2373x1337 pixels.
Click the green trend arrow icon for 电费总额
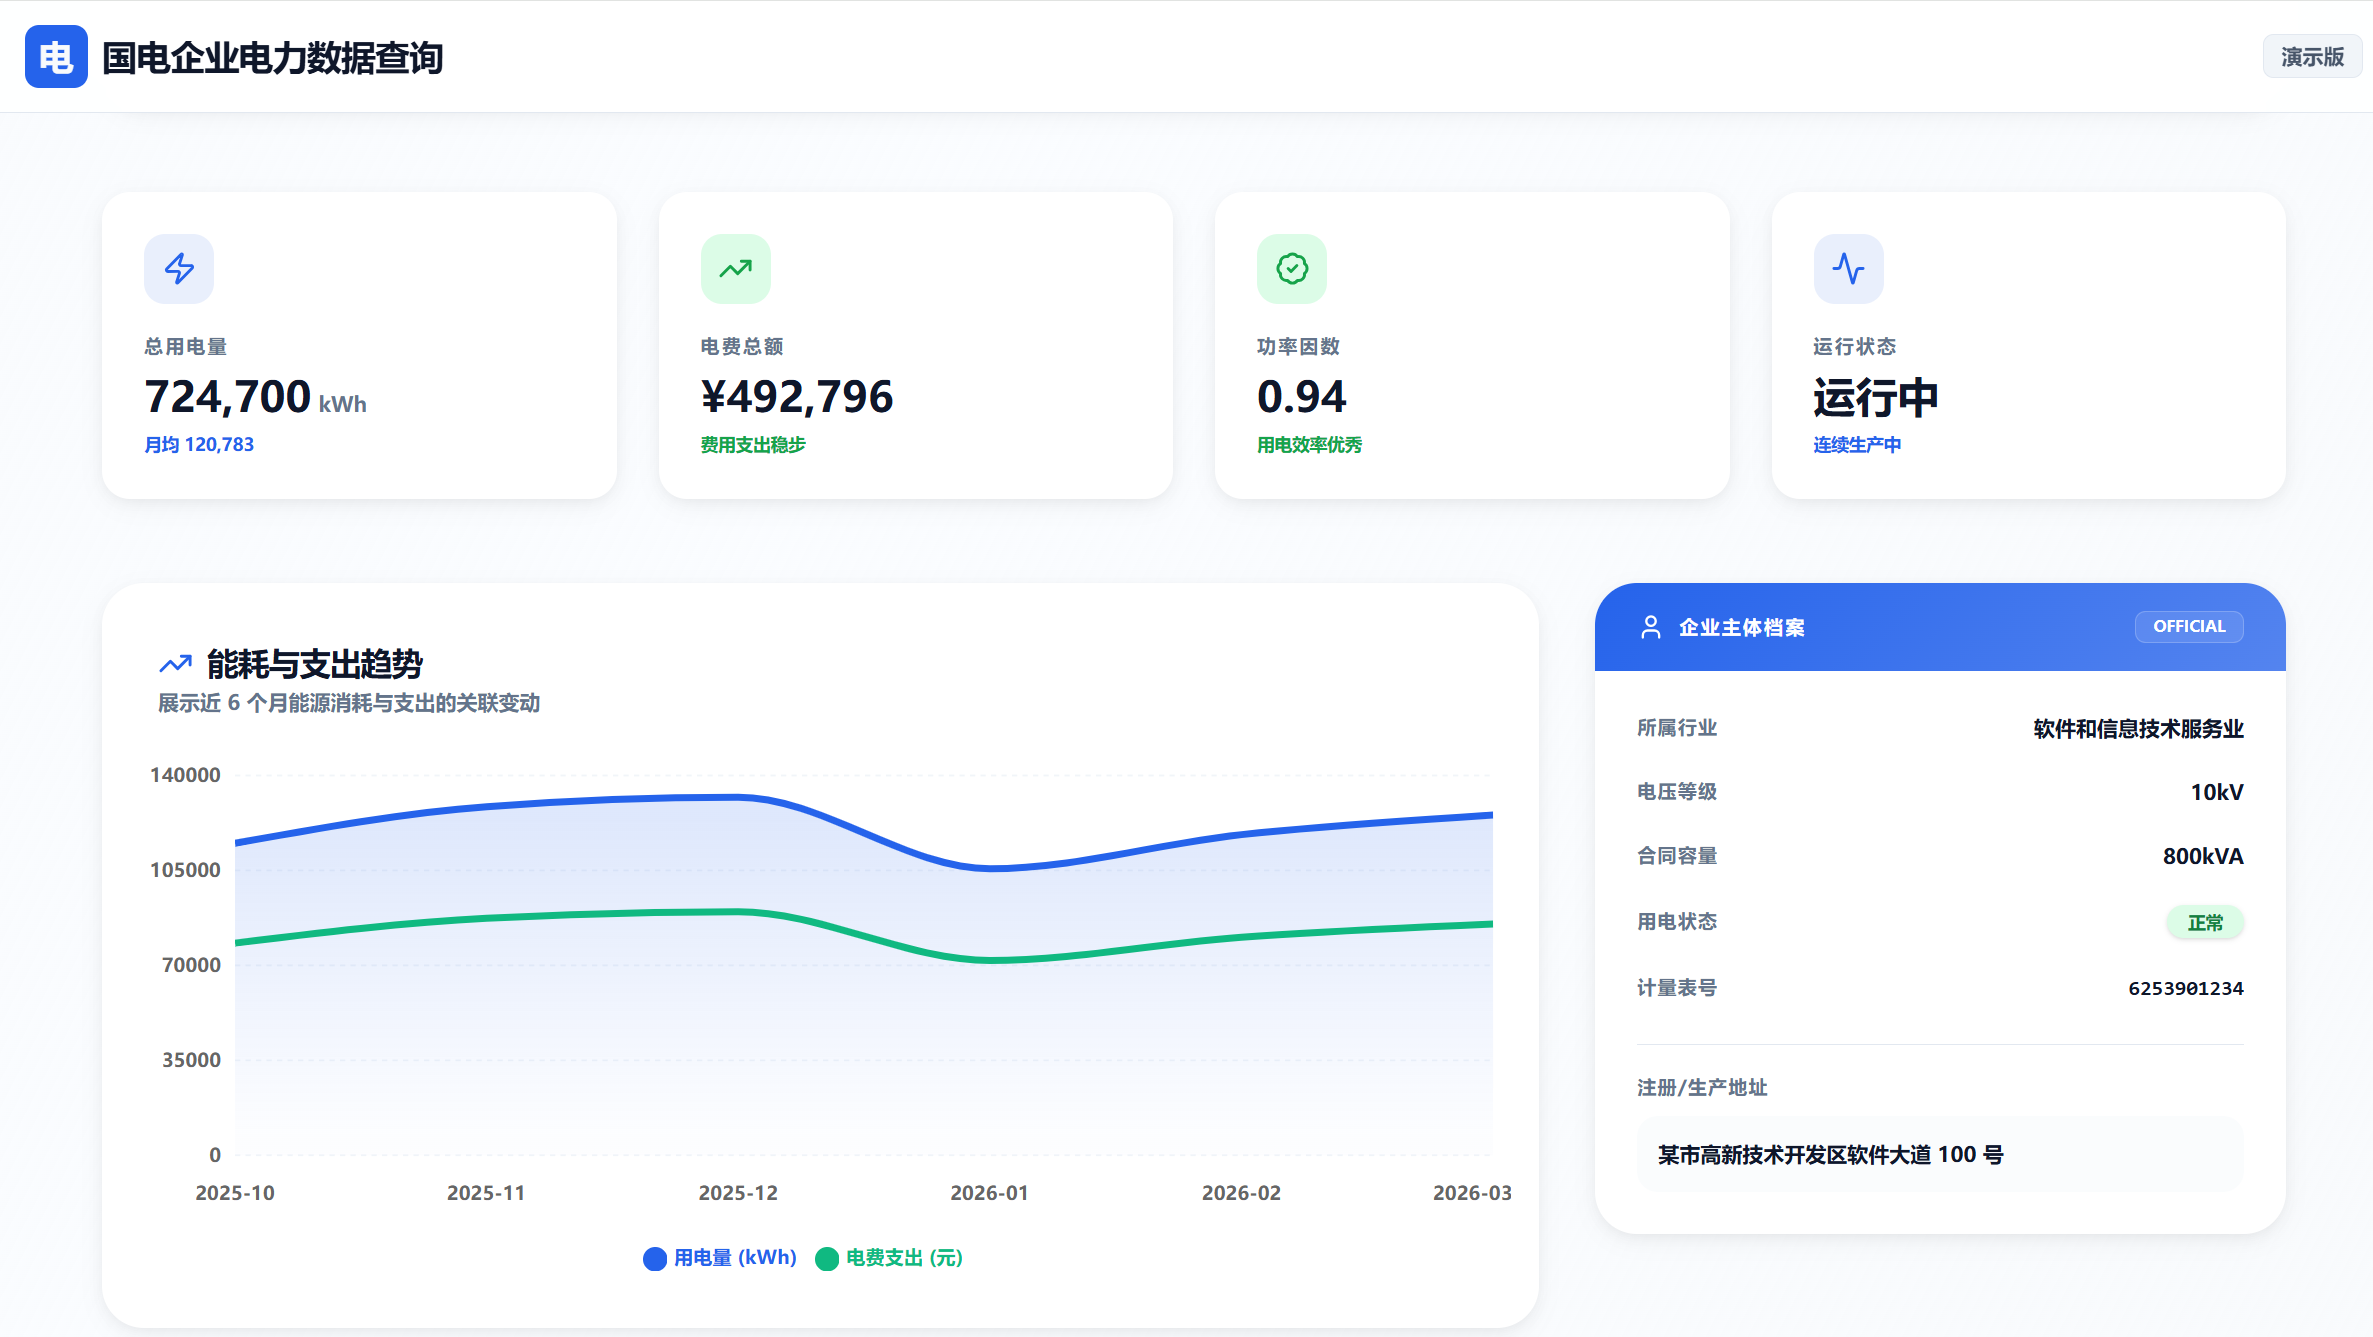pos(736,269)
